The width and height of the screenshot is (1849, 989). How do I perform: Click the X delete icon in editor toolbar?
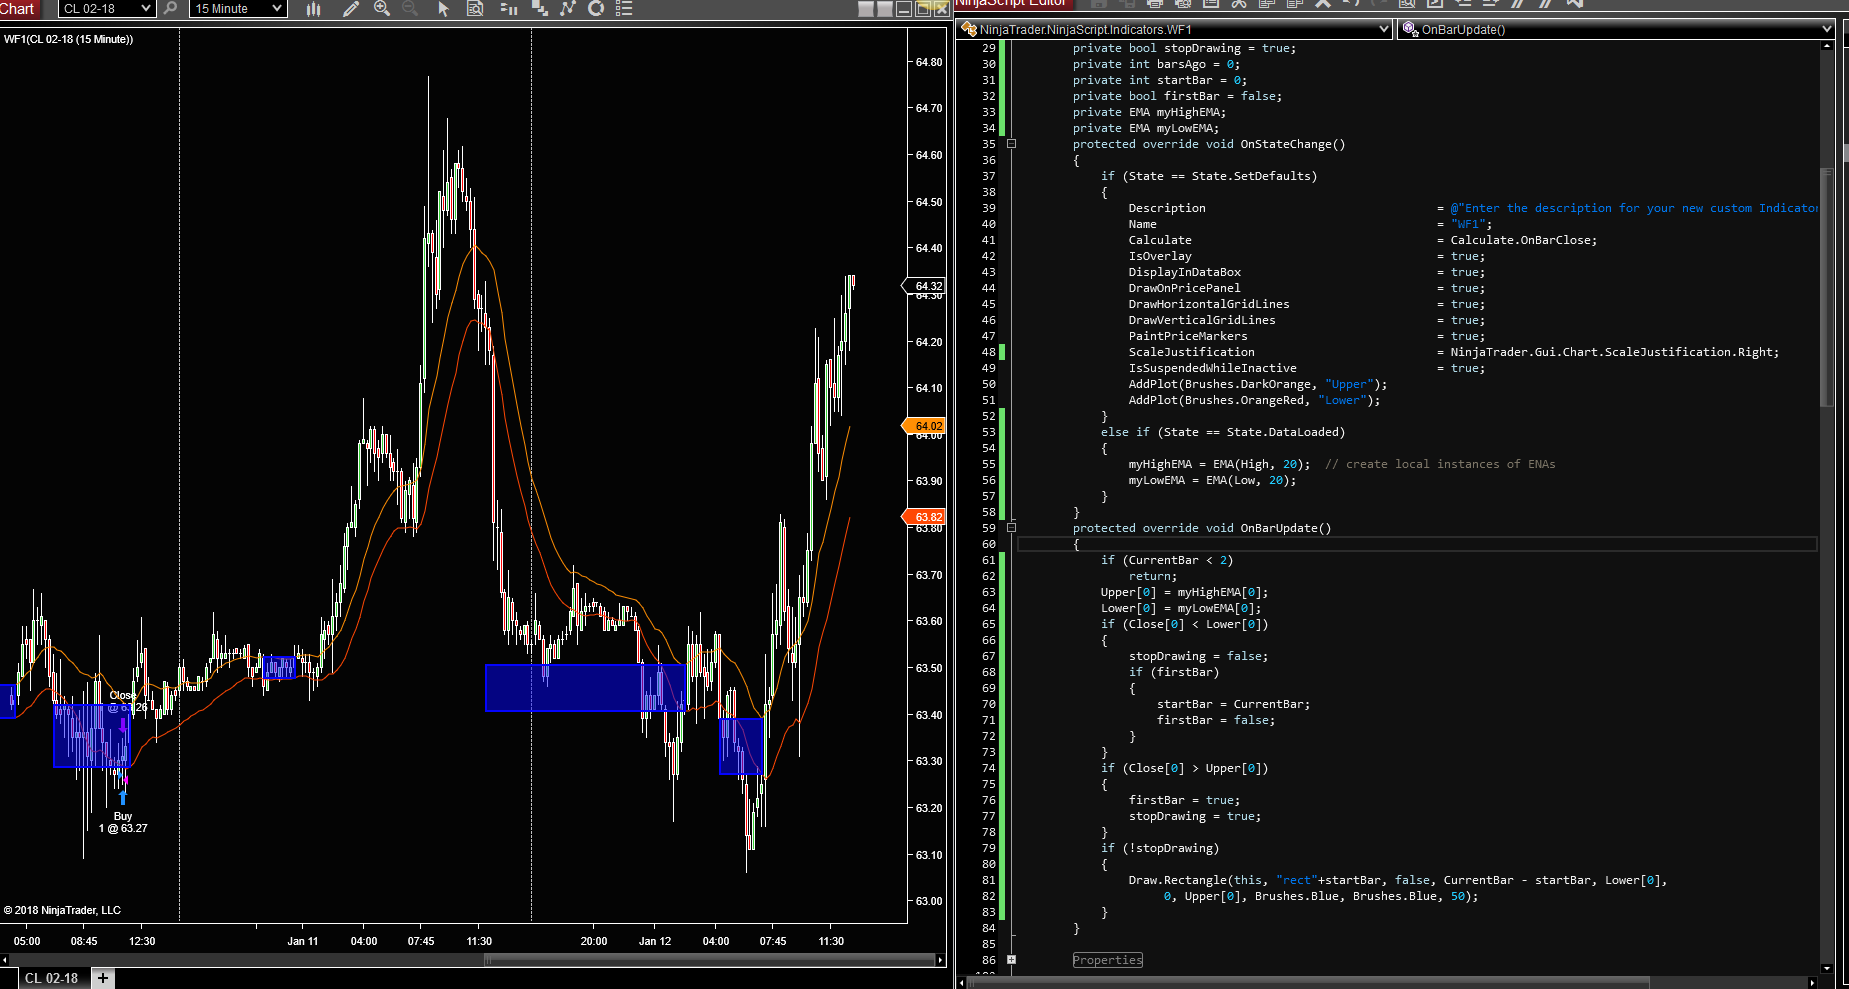(x=1323, y=3)
